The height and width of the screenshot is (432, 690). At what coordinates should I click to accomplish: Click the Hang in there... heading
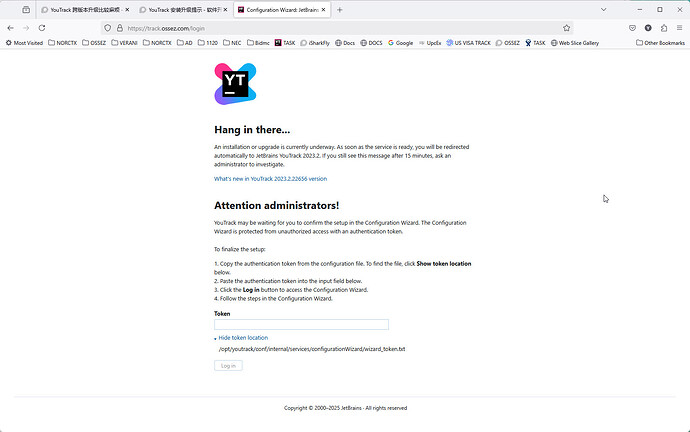(252, 130)
